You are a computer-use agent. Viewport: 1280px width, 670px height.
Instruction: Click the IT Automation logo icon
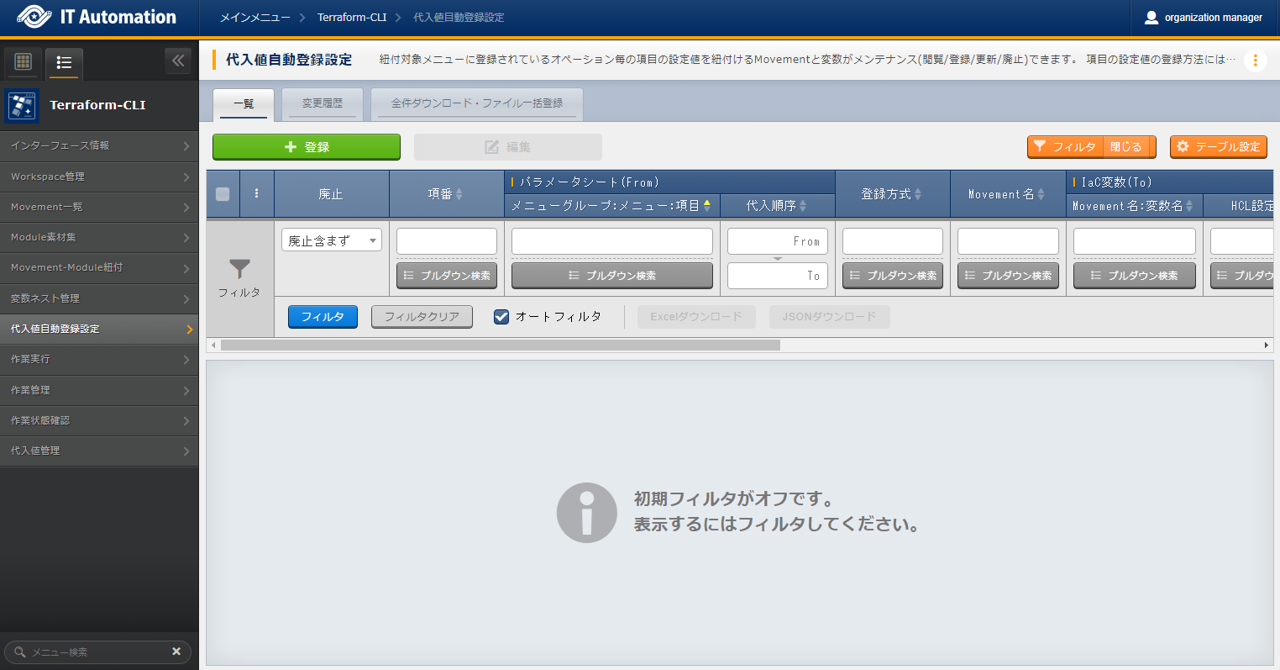click(34, 17)
